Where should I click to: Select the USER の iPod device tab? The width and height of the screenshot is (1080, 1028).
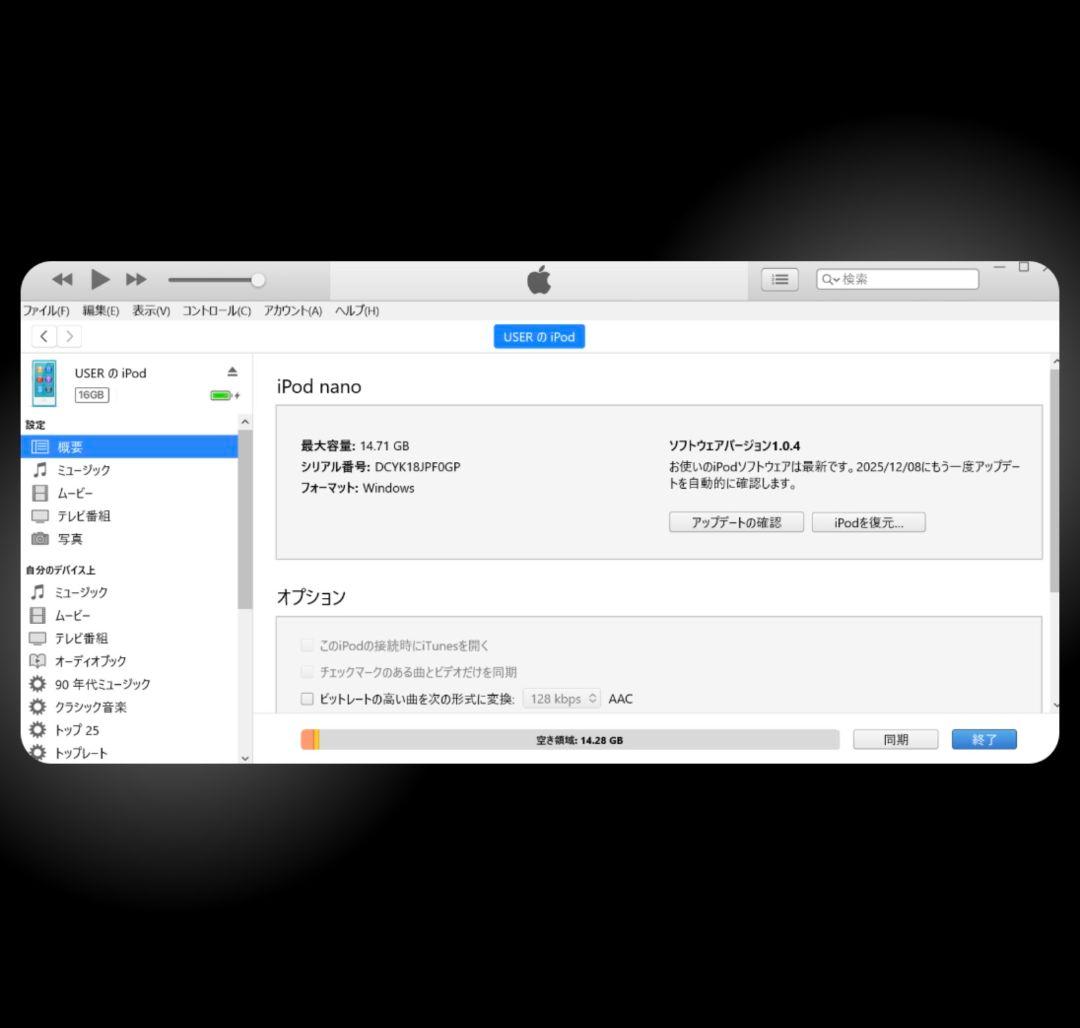(539, 336)
